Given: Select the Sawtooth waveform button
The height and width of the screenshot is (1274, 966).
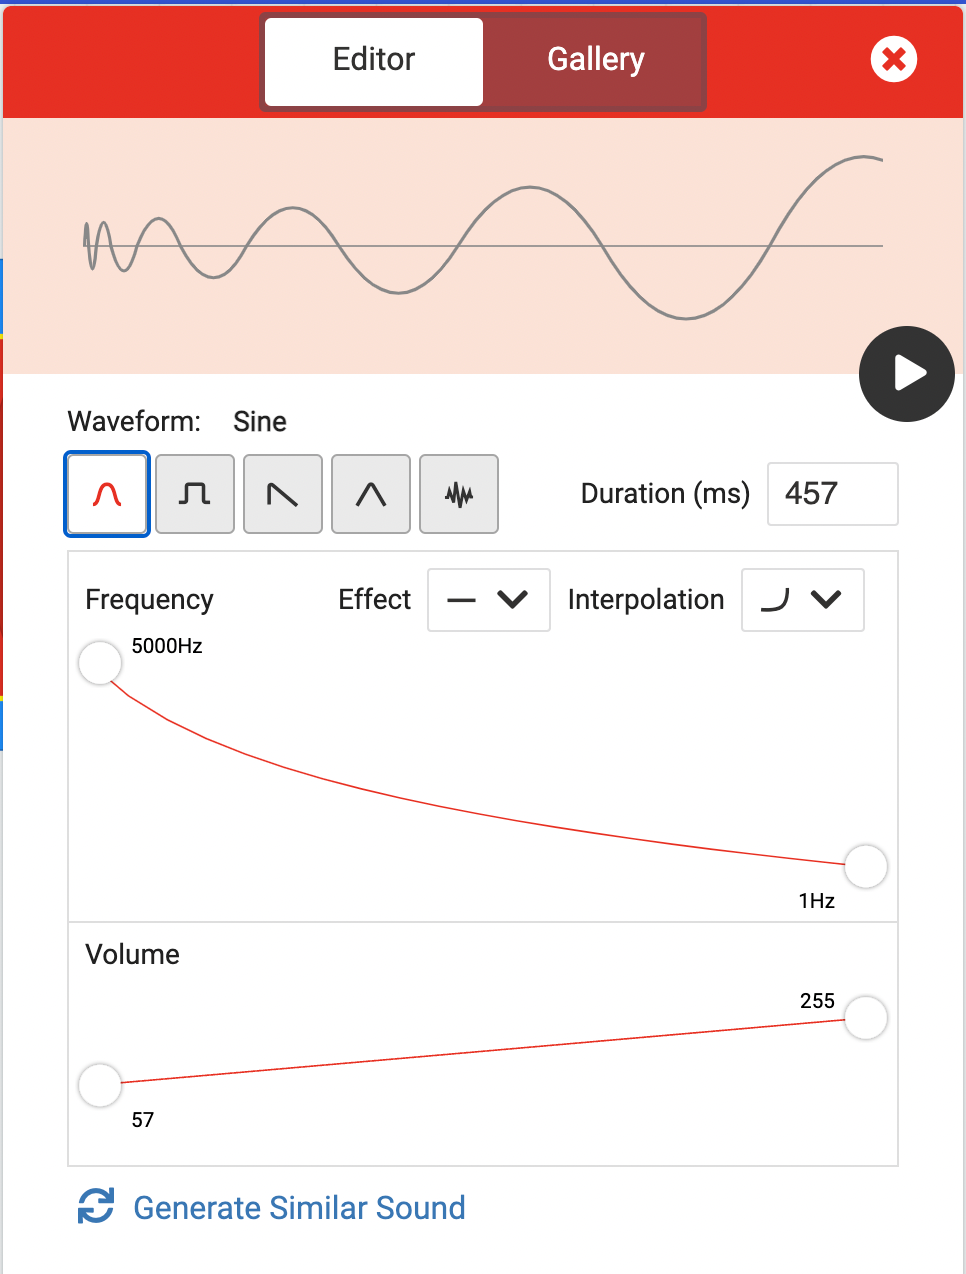Looking at the screenshot, I should click(283, 494).
